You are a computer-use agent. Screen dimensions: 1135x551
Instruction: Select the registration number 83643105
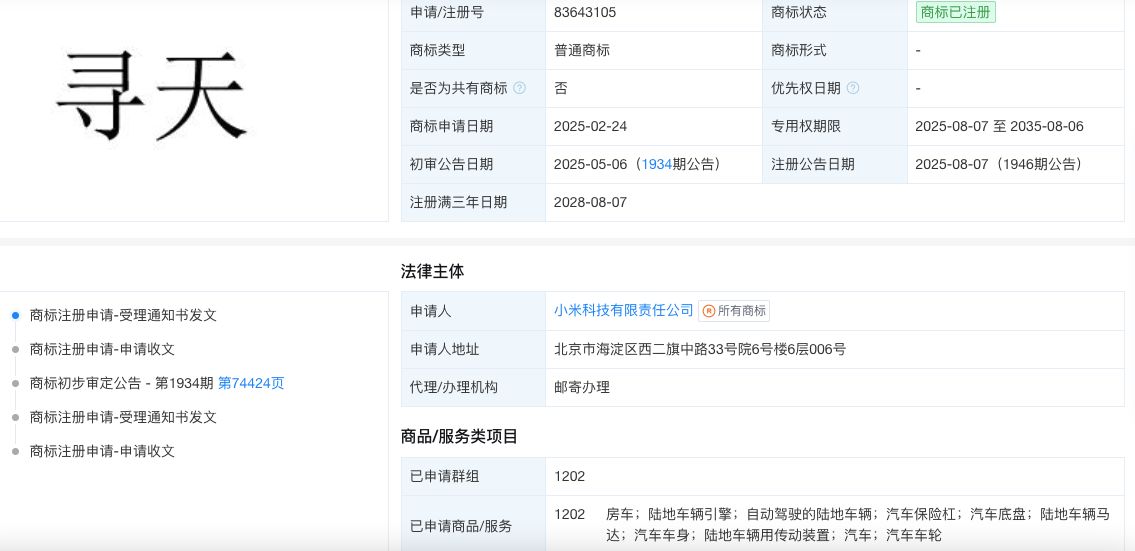click(x=585, y=12)
